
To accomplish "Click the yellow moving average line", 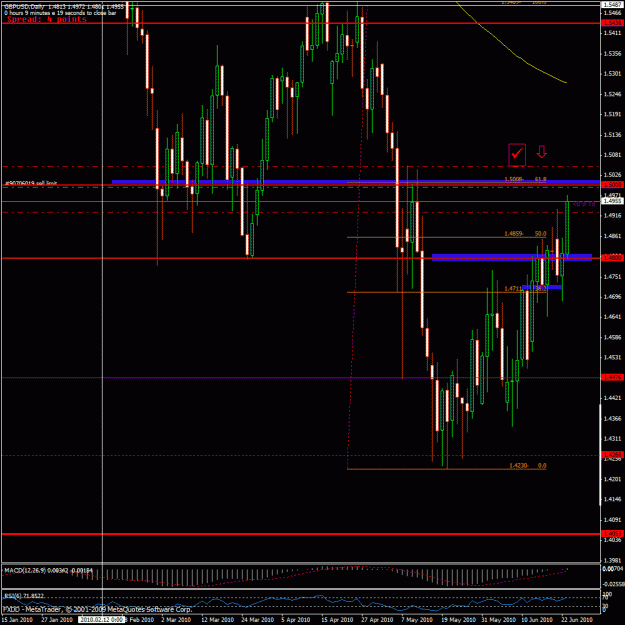I will pyautogui.click(x=514, y=53).
